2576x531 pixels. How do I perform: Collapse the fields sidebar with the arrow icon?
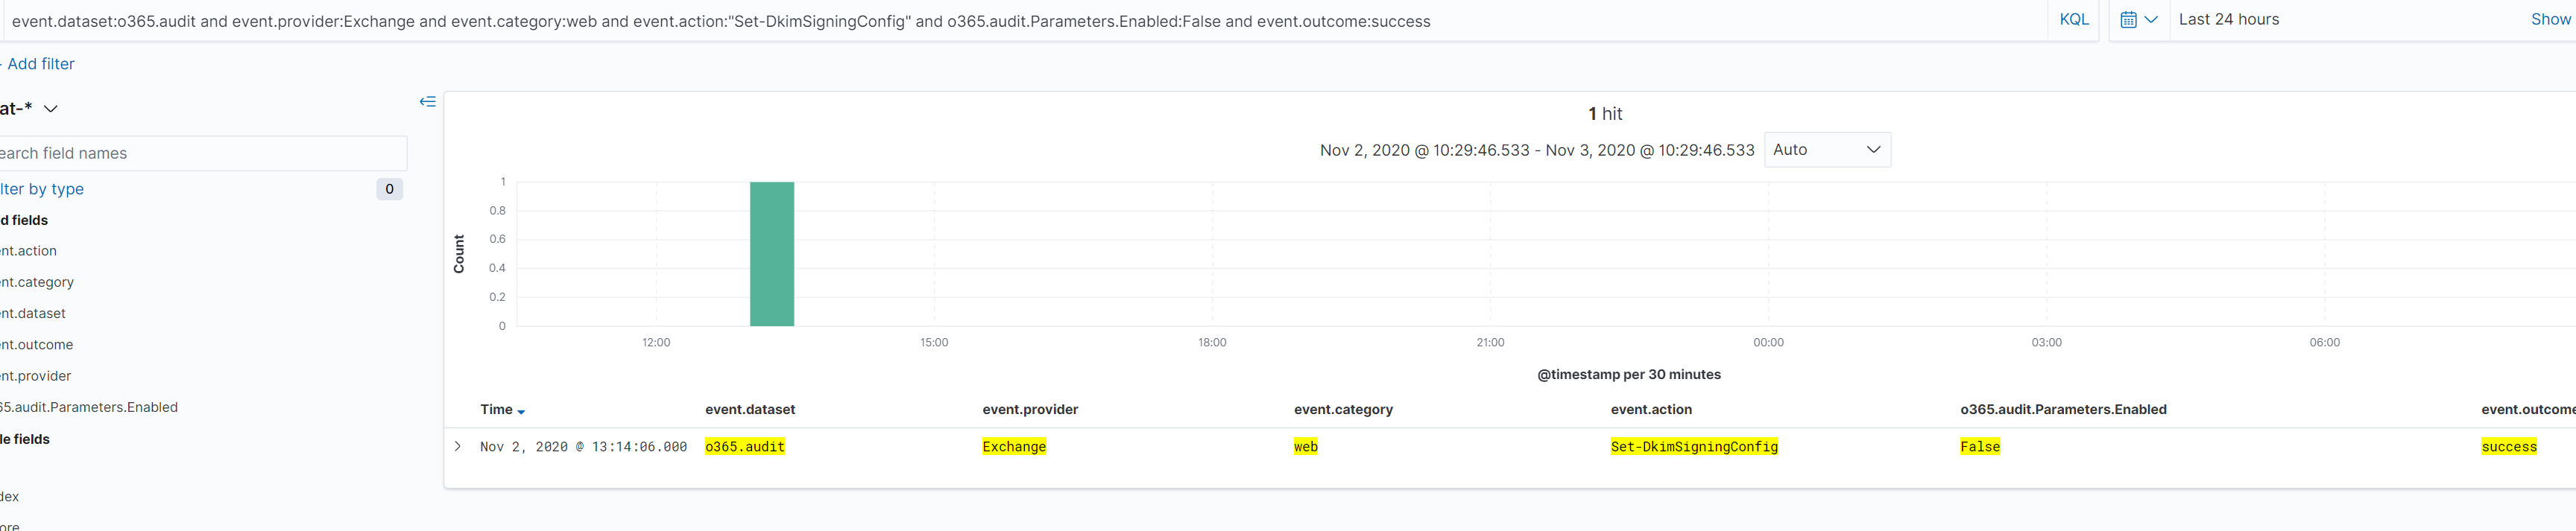428,101
